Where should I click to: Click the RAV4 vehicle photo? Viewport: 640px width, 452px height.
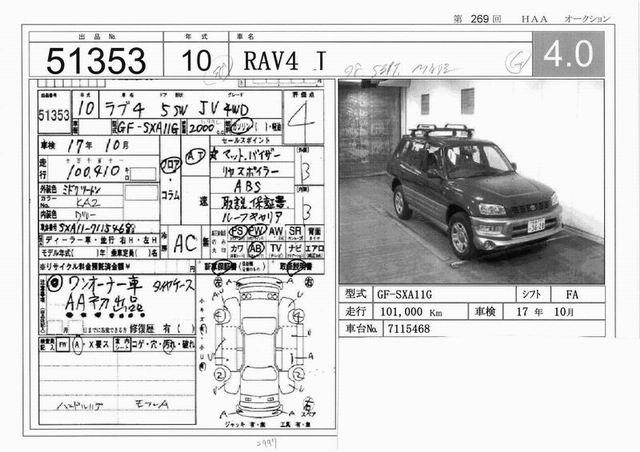[470, 181]
